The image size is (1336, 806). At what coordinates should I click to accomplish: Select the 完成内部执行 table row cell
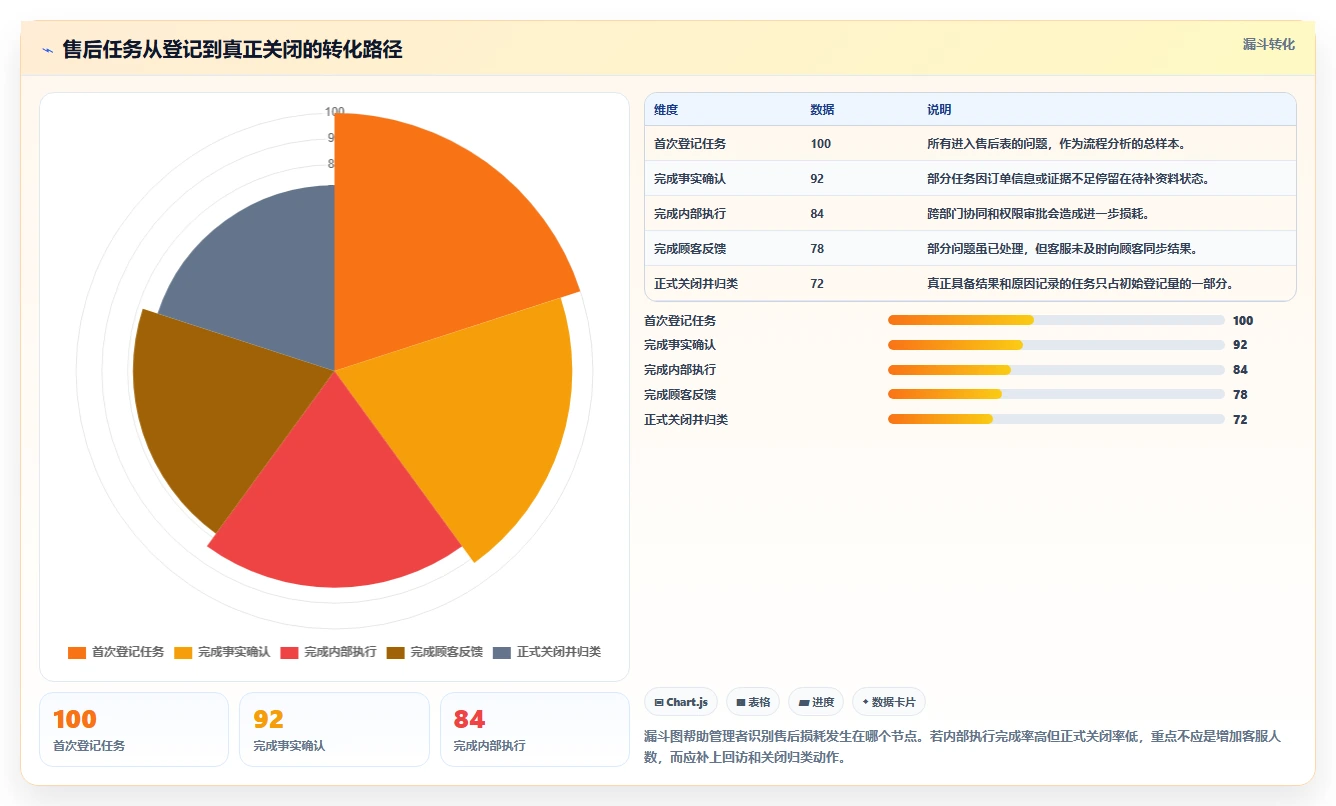pos(690,214)
